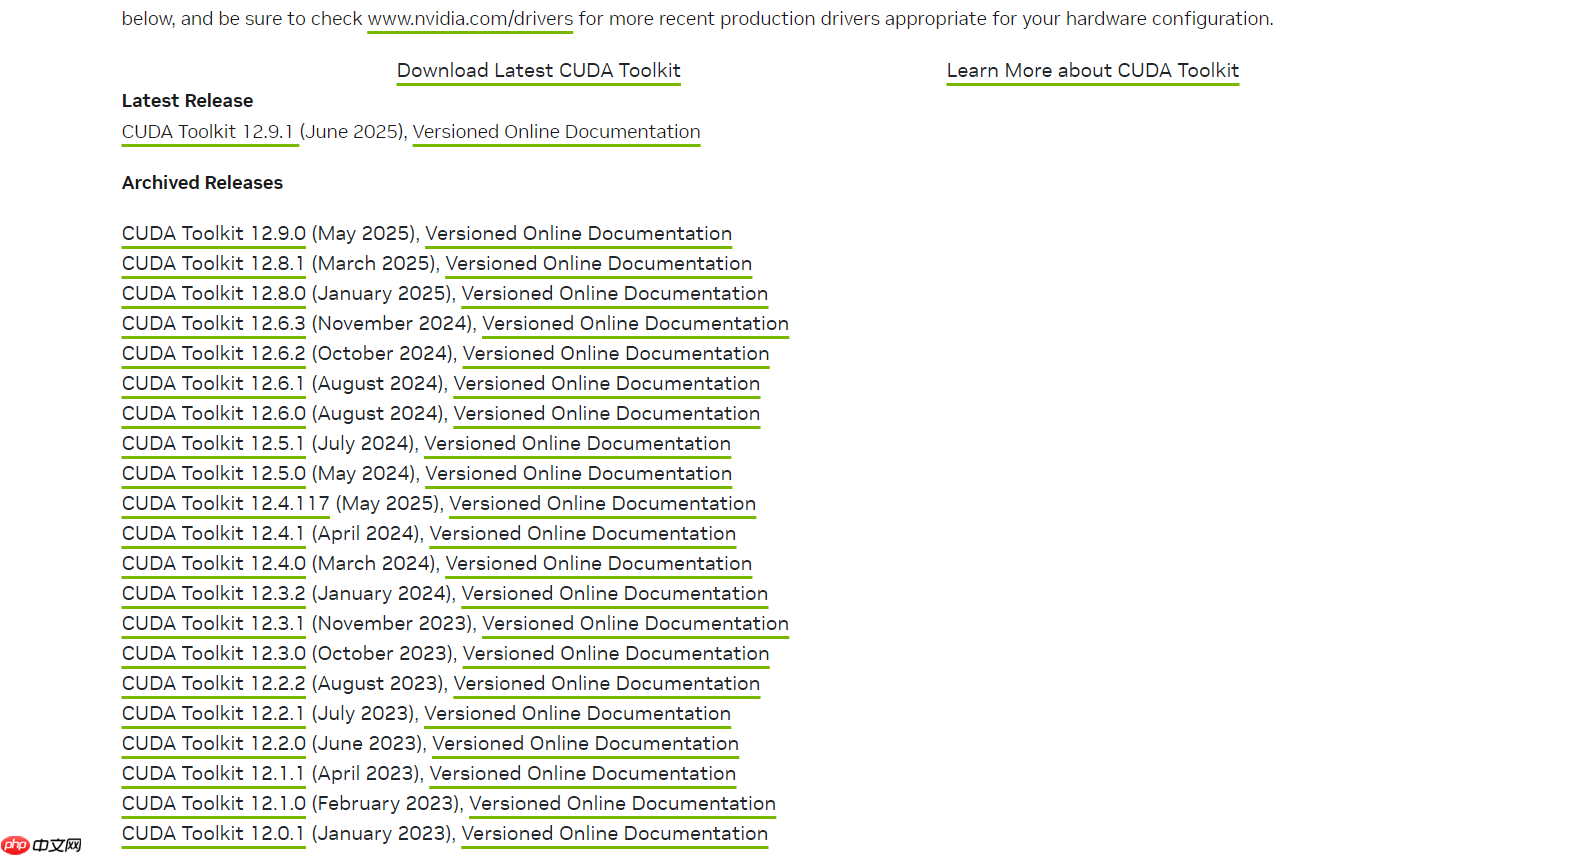This screenshot has height=855, width=1580.
Task: Open documentation link in 12.6.0 row
Action: coord(607,414)
